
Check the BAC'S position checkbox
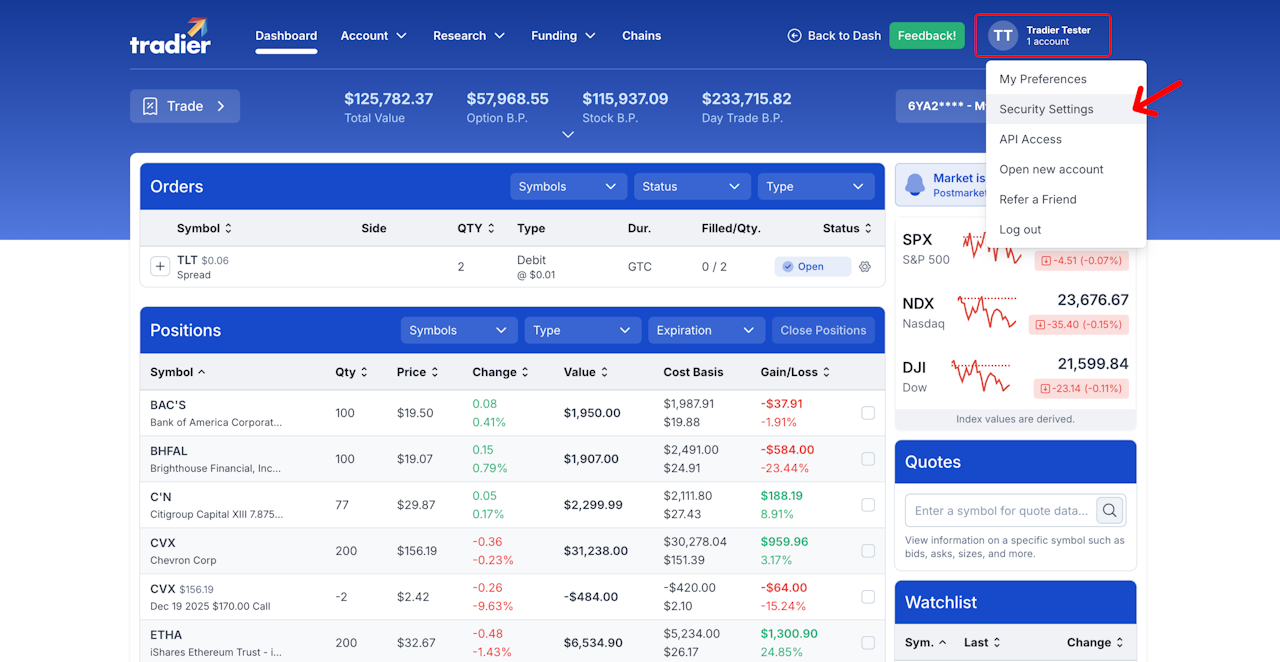point(868,413)
